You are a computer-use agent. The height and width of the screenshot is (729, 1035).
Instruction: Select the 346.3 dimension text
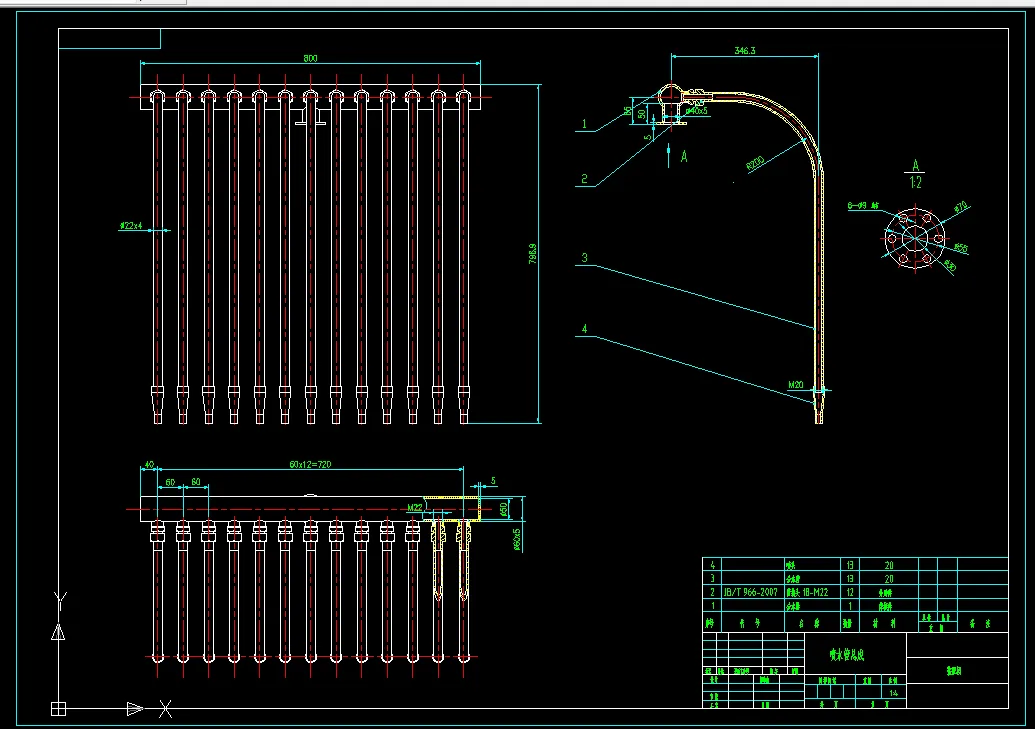coord(744,49)
